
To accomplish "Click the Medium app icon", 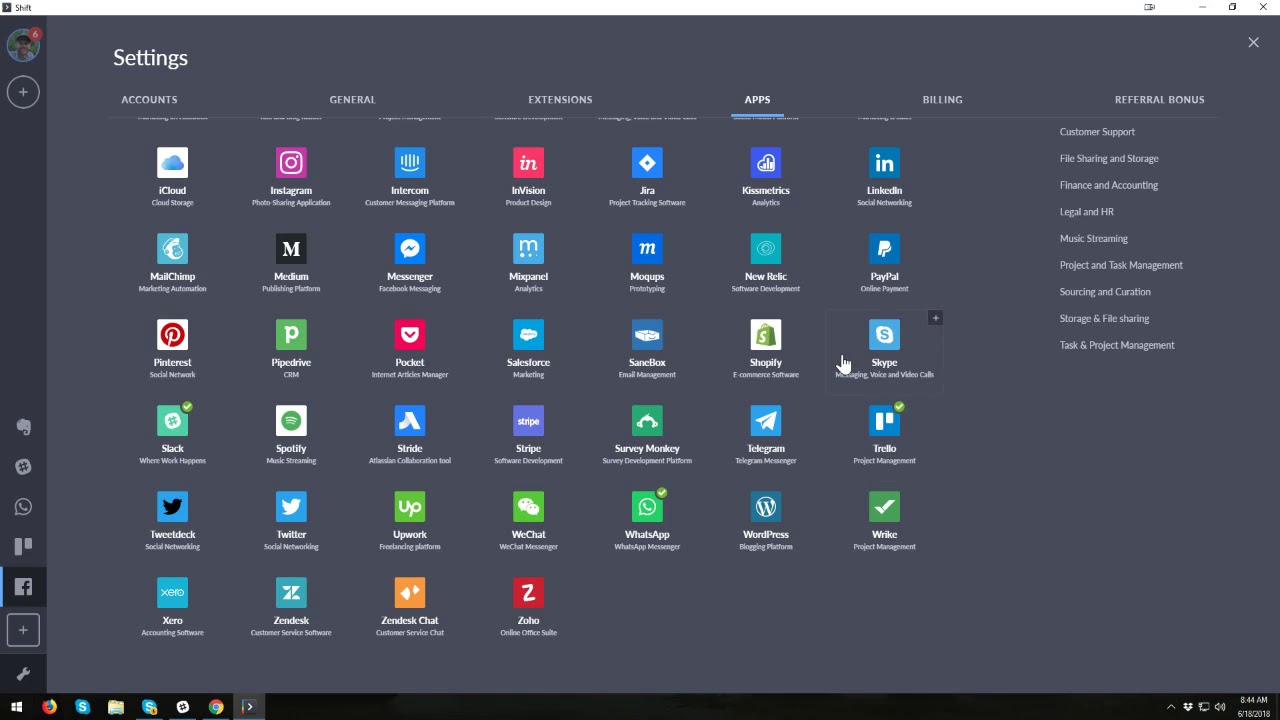I will click(x=291, y=249).
